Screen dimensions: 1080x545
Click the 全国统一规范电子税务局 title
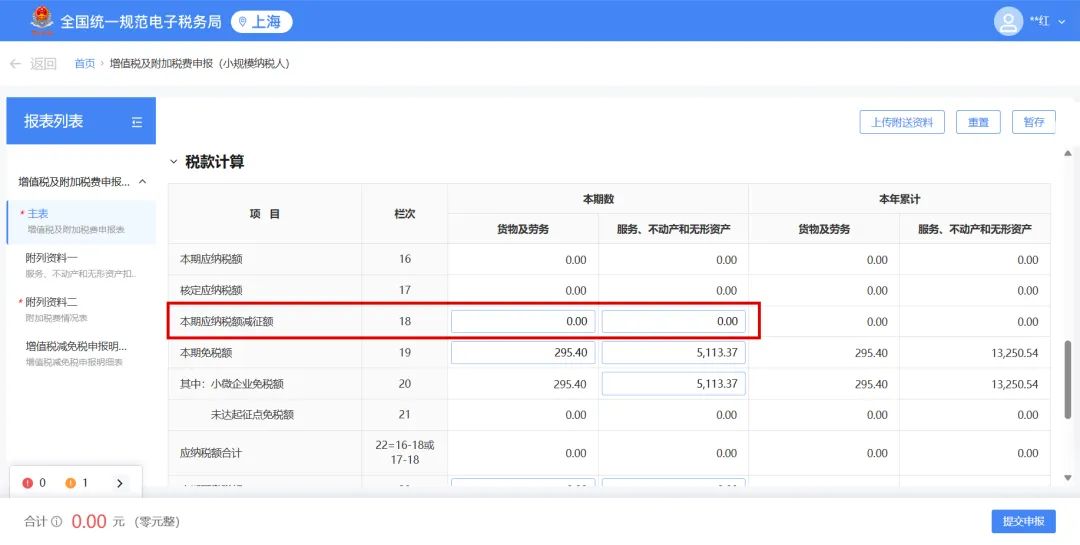click(141, 21)
